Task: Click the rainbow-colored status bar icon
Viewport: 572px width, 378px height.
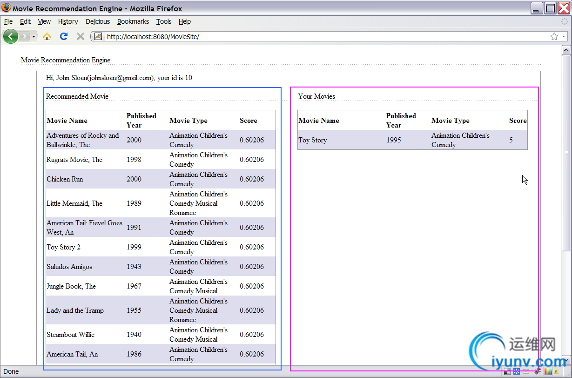Action: click(548, 372)
